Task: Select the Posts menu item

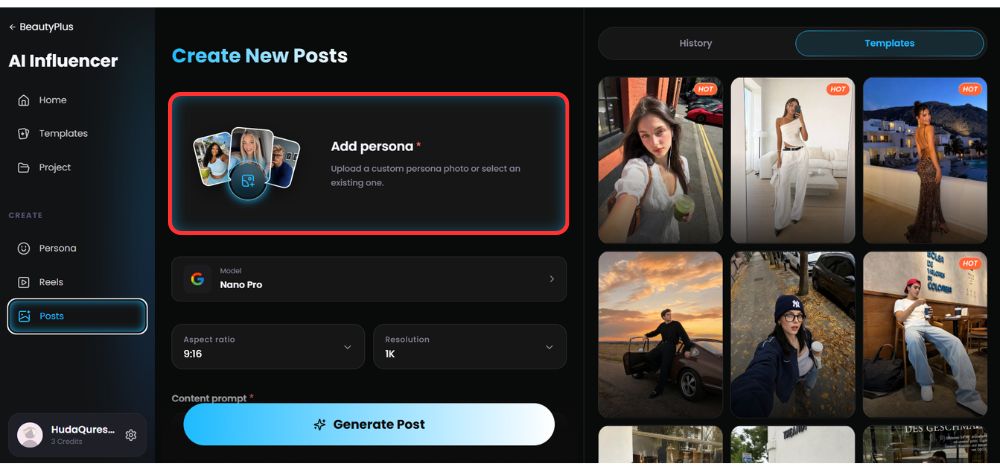Action: click(x=77, y=316)
